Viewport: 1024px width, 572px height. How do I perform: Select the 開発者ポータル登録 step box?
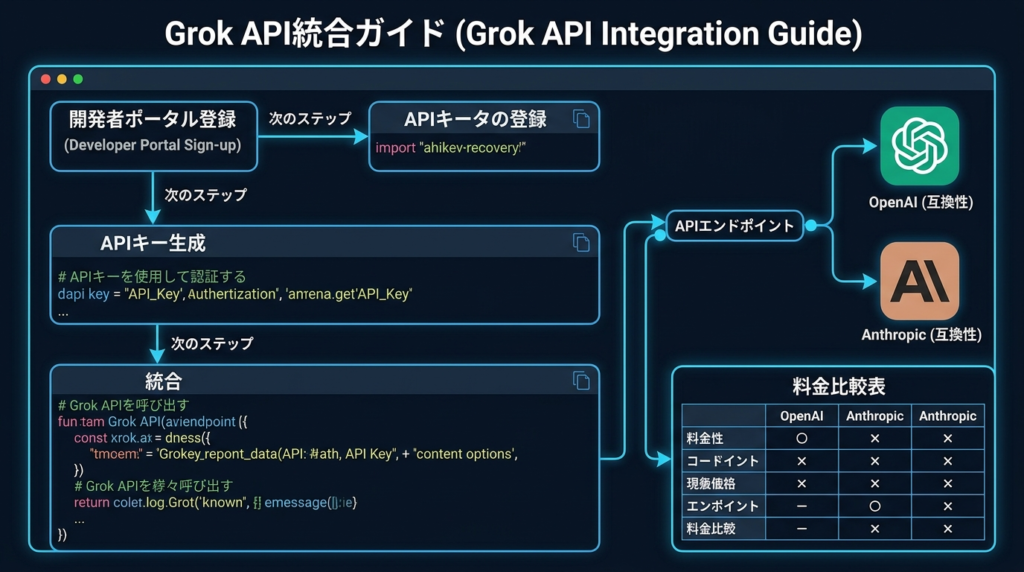152,132
